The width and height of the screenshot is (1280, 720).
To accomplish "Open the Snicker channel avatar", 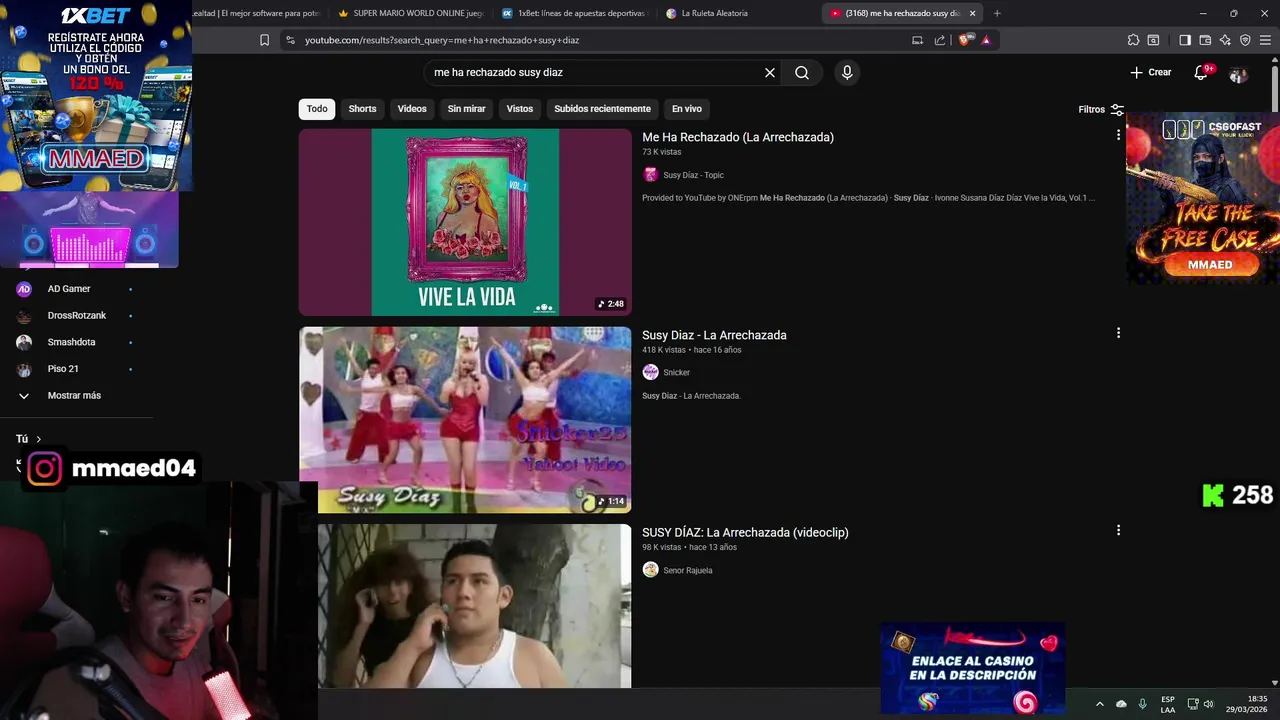I will click(x=650, y=372).
